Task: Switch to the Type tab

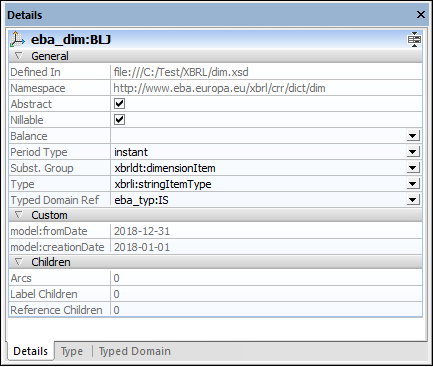Action: click(x=72, y=351)
